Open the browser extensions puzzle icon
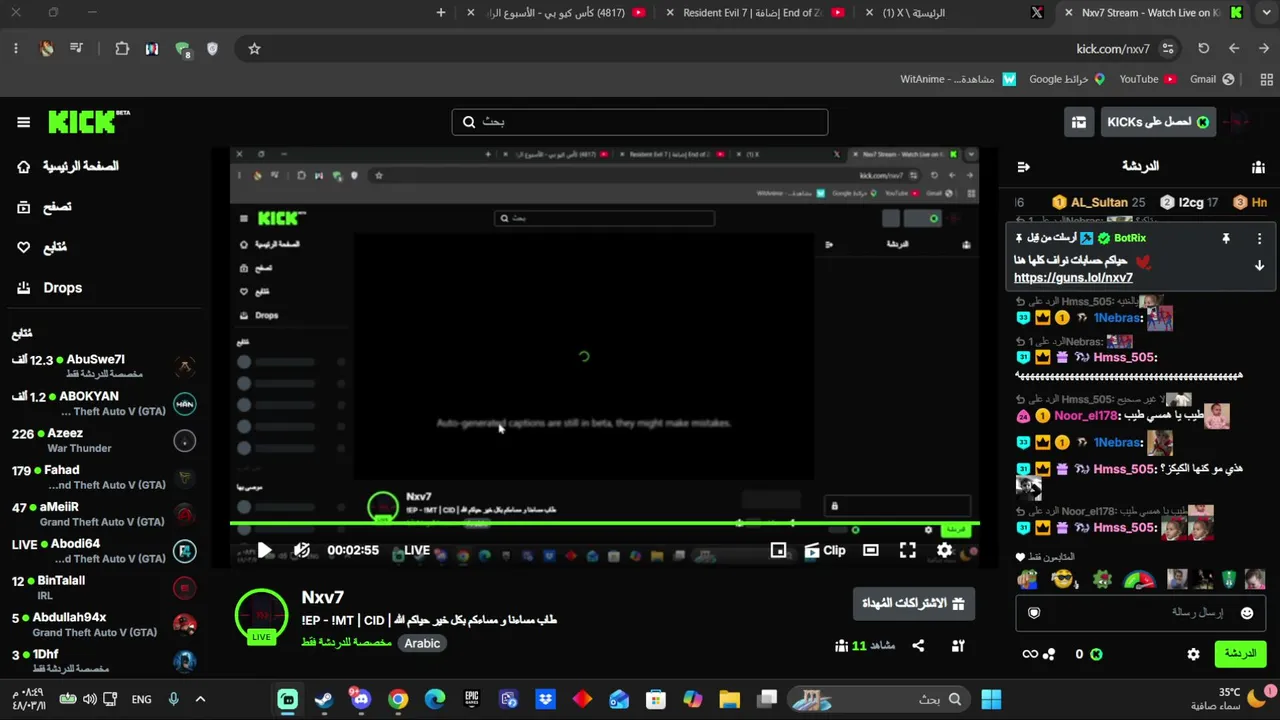The height and width of the screenshot is (720, 1280). 122,48
